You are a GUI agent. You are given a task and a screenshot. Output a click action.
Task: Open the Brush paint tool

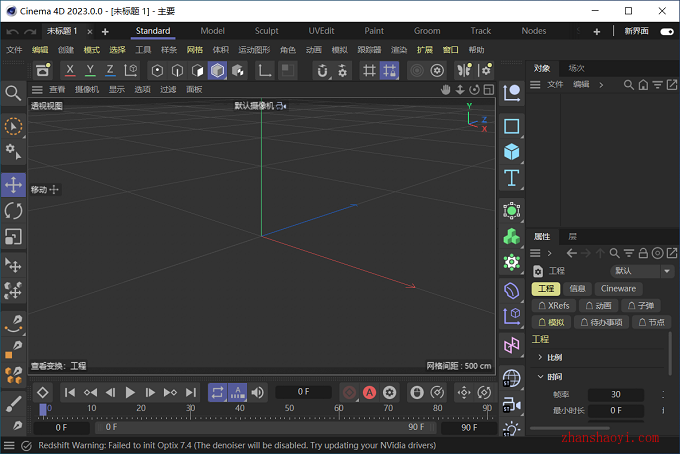click(x=13, y=403)
